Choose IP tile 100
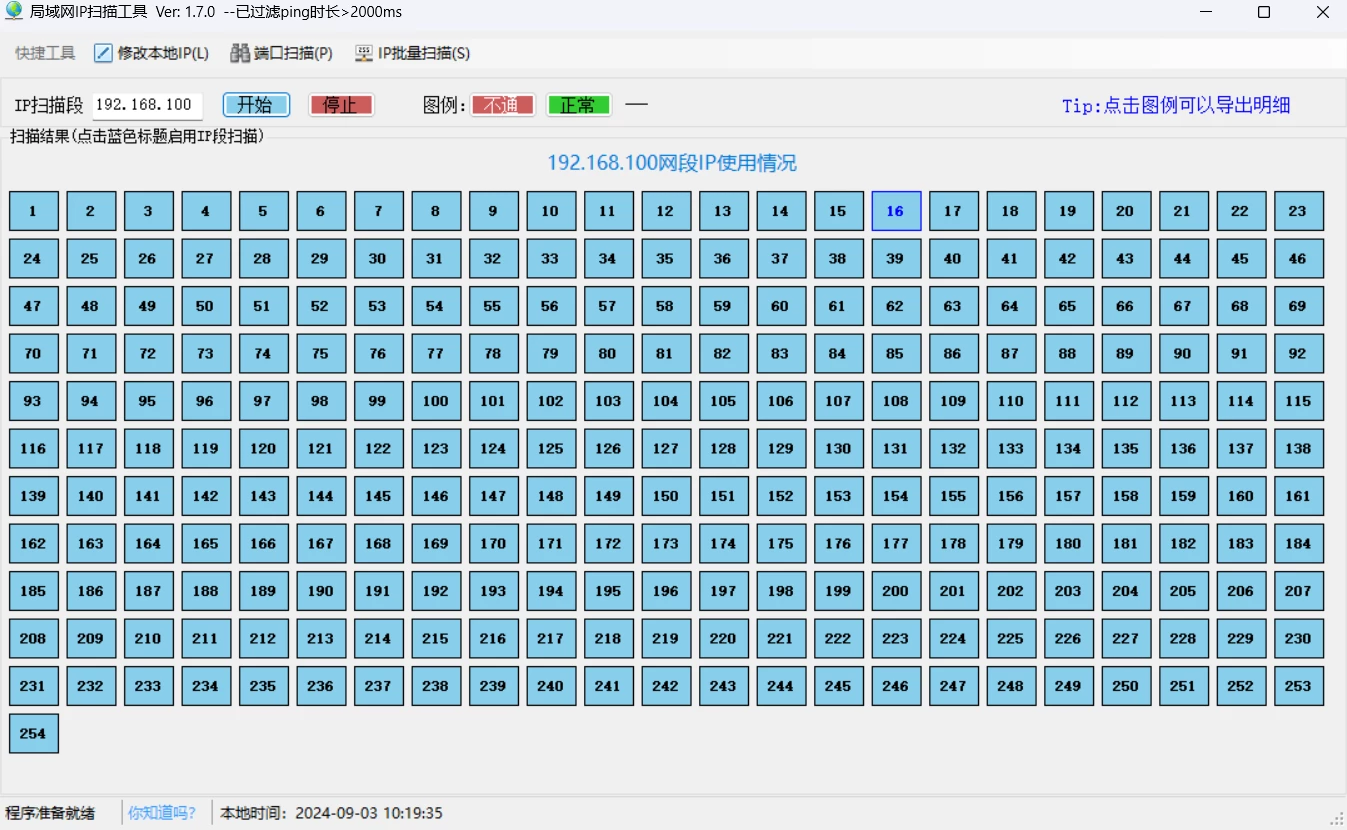 click(435, 401)
